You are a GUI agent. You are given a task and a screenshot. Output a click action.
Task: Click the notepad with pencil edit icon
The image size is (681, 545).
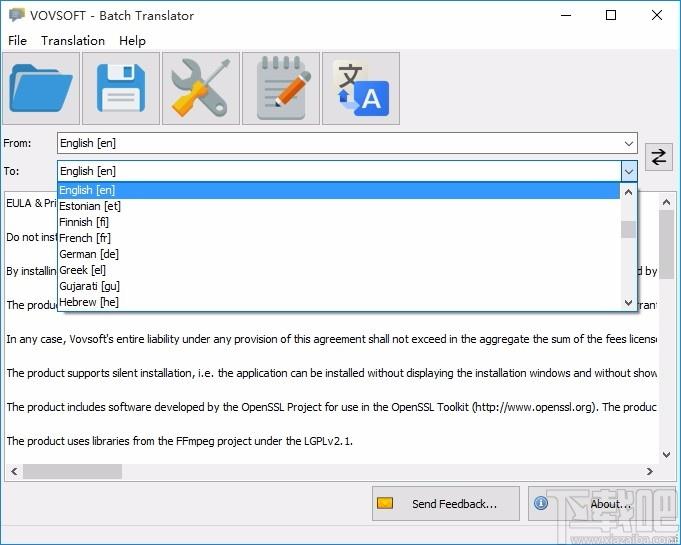pyautogui.click(x=281, y=89)
